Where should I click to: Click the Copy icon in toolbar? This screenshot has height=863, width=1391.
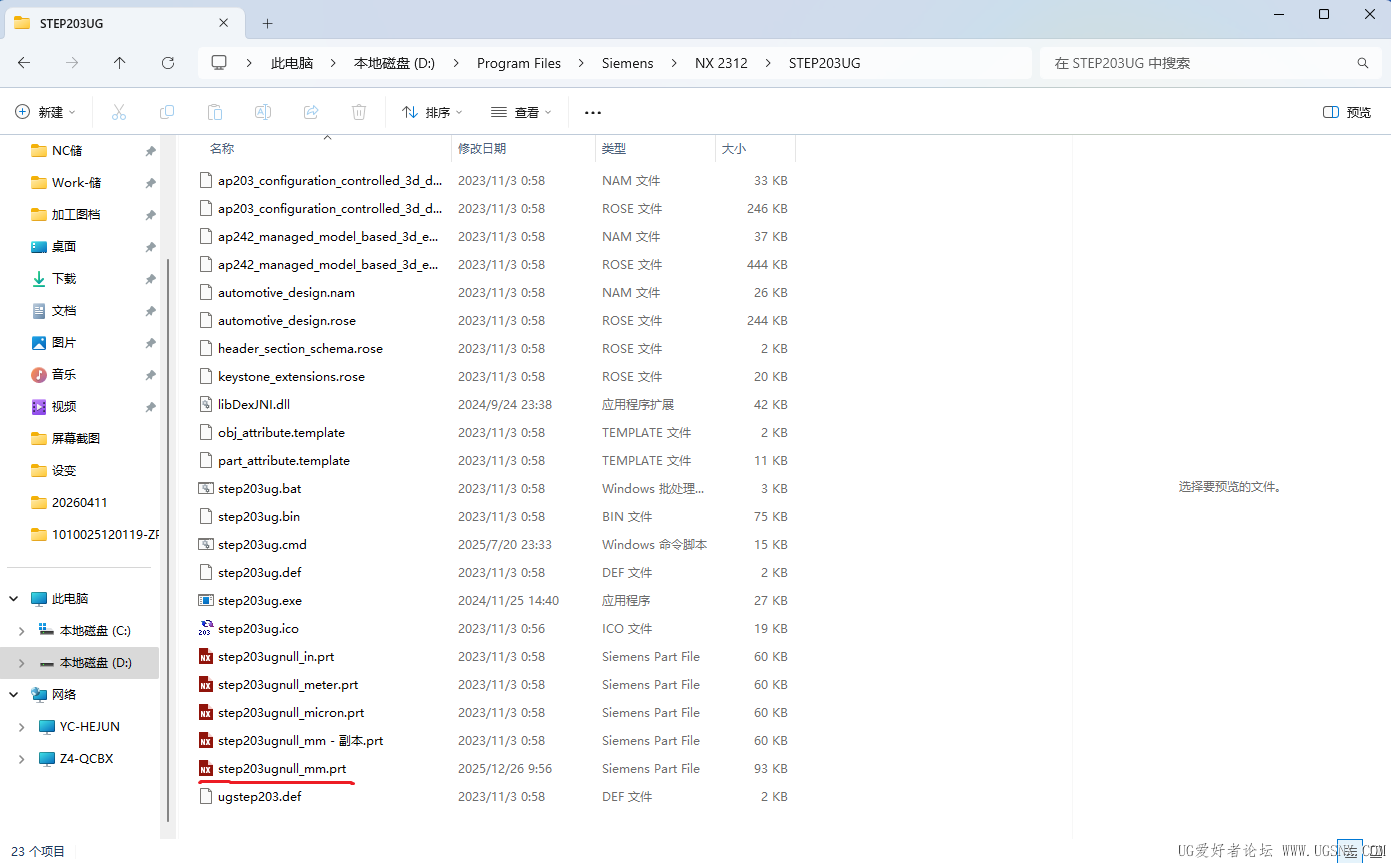click(167, 112)
